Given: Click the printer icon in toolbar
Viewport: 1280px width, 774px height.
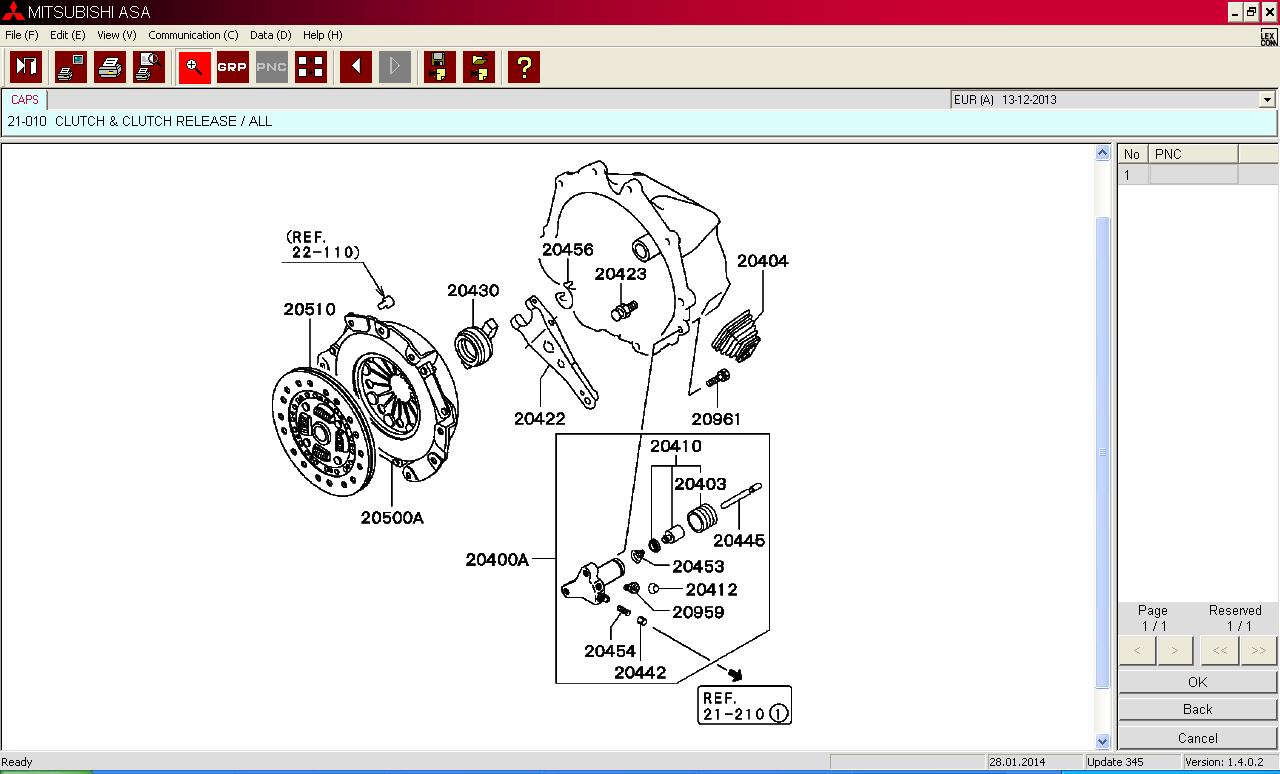Looking at the screenshot, I should click(110, 67).
